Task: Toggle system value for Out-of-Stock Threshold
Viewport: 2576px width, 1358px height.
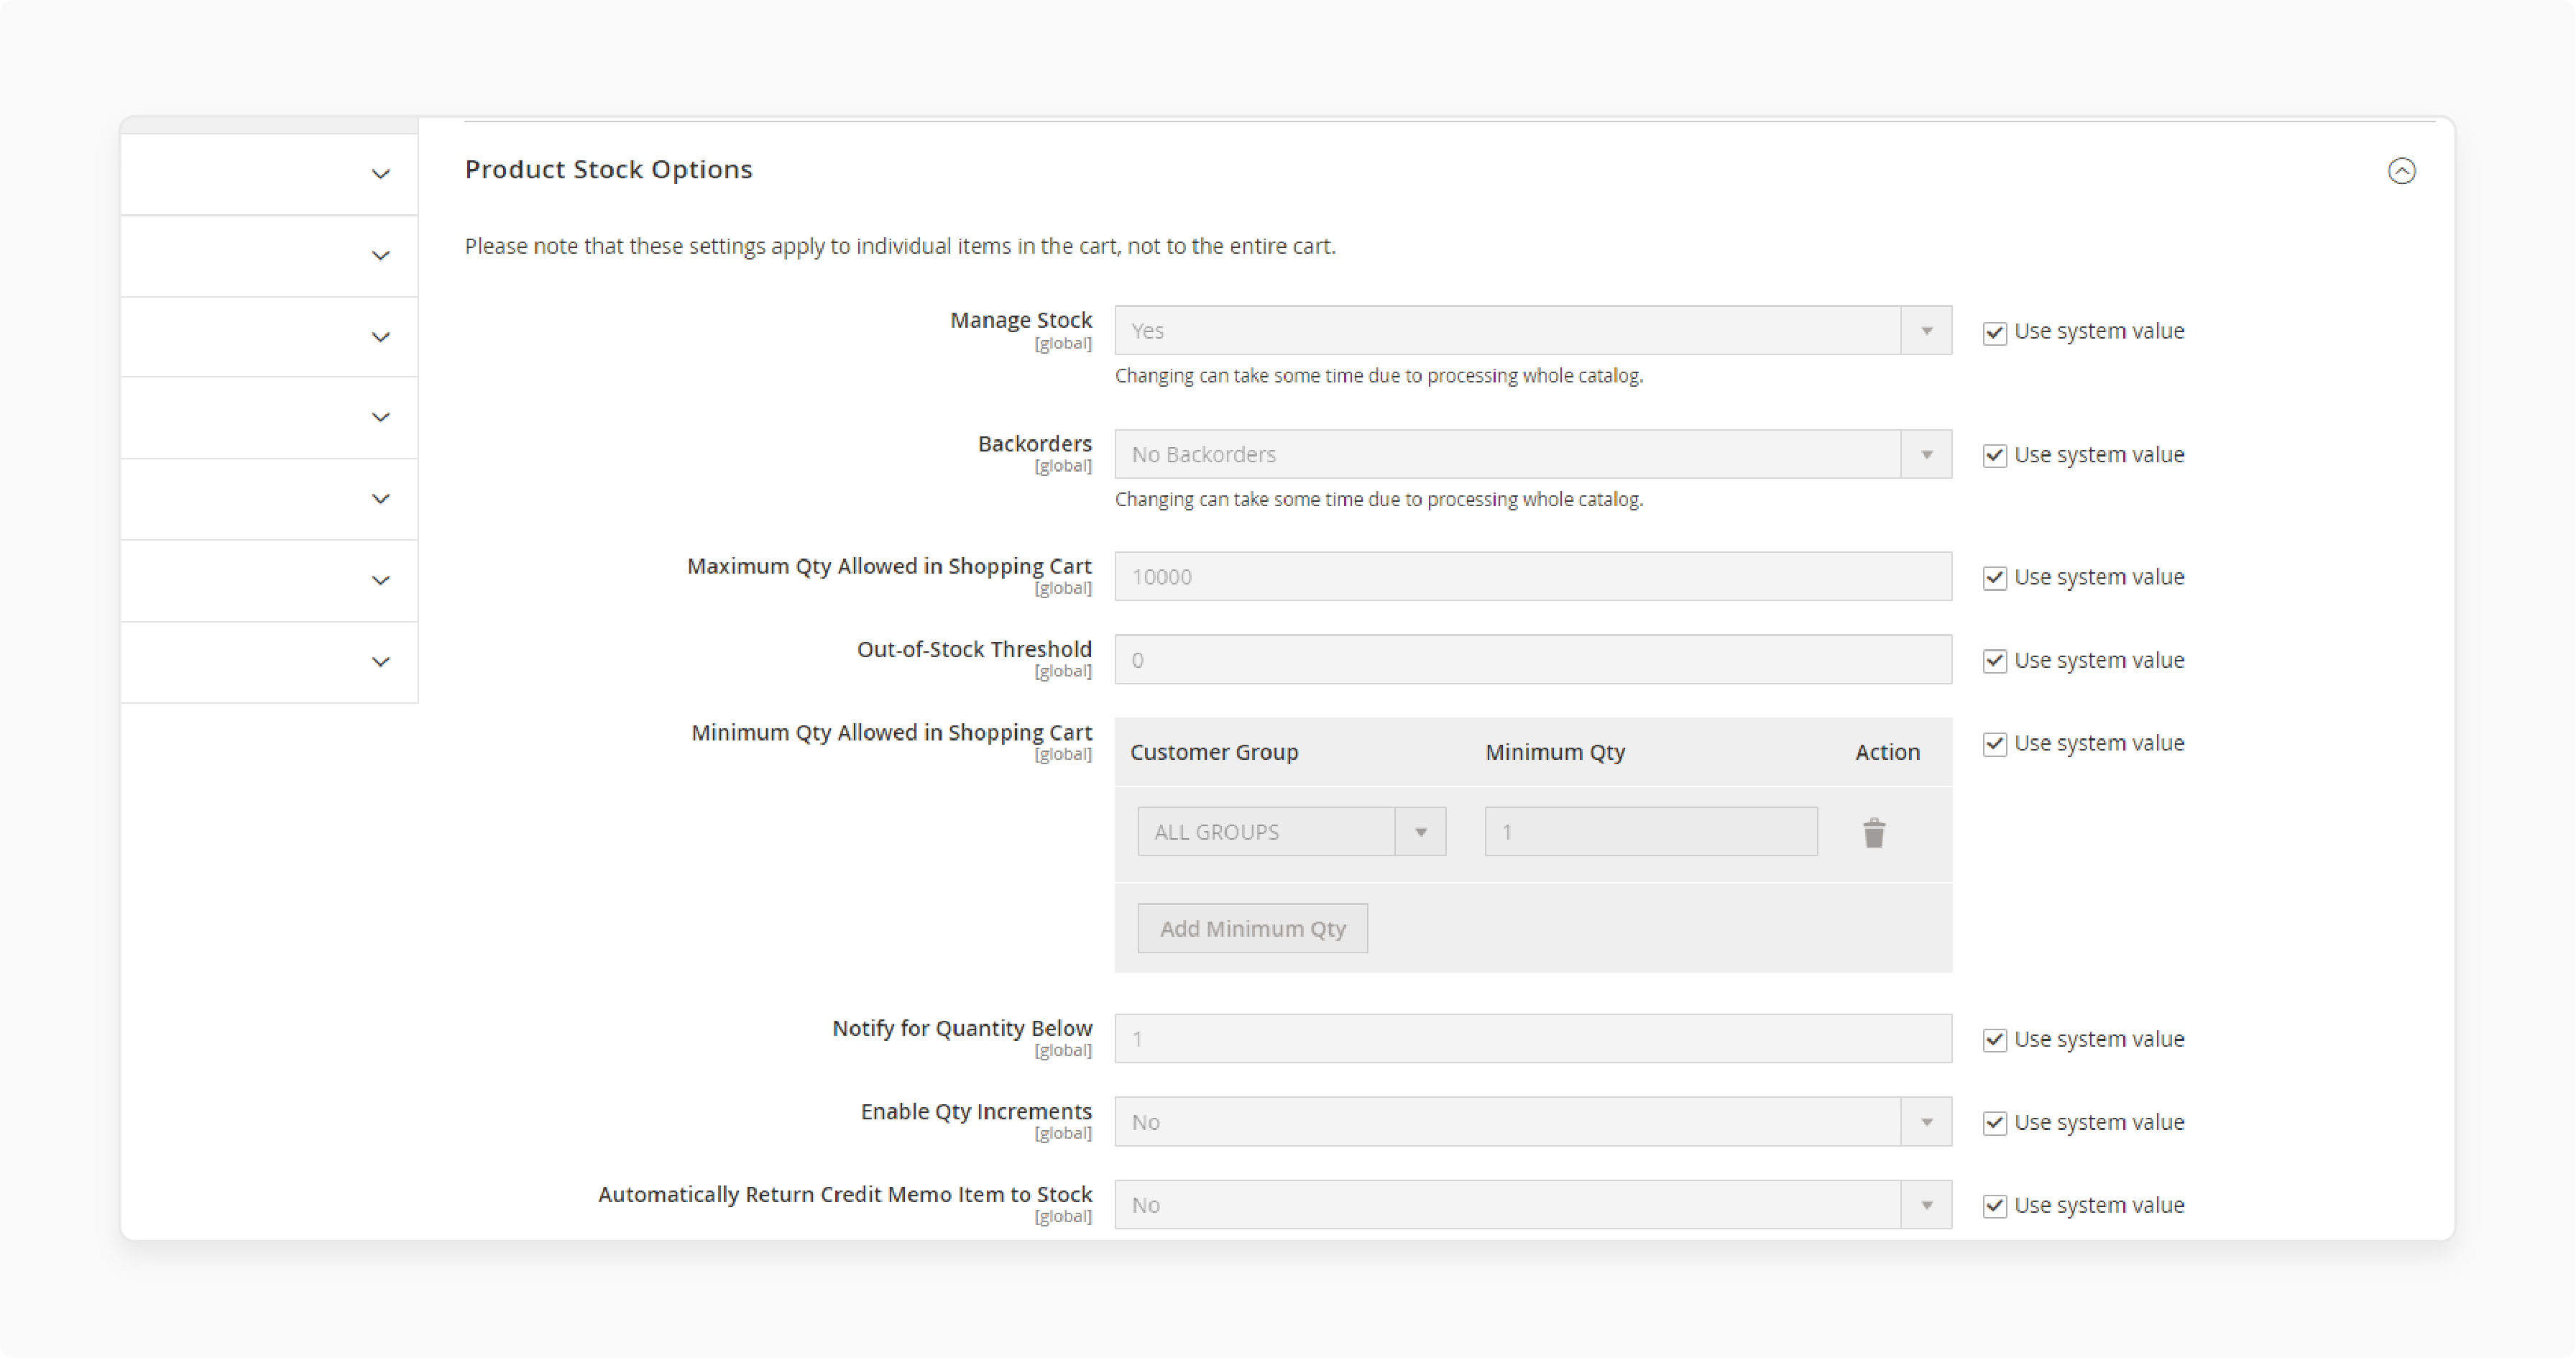Action: click(1994, 661)
